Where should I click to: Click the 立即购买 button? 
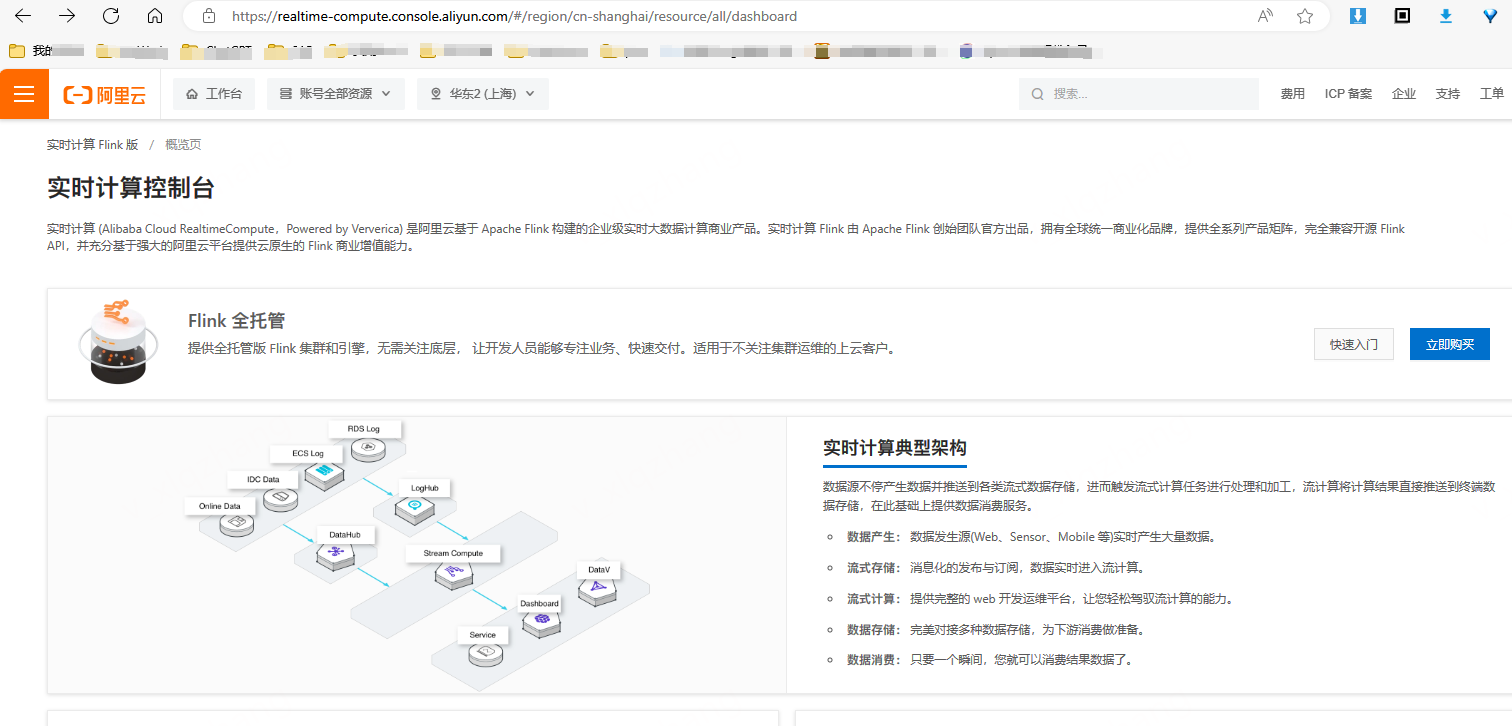click(1450, 344)
